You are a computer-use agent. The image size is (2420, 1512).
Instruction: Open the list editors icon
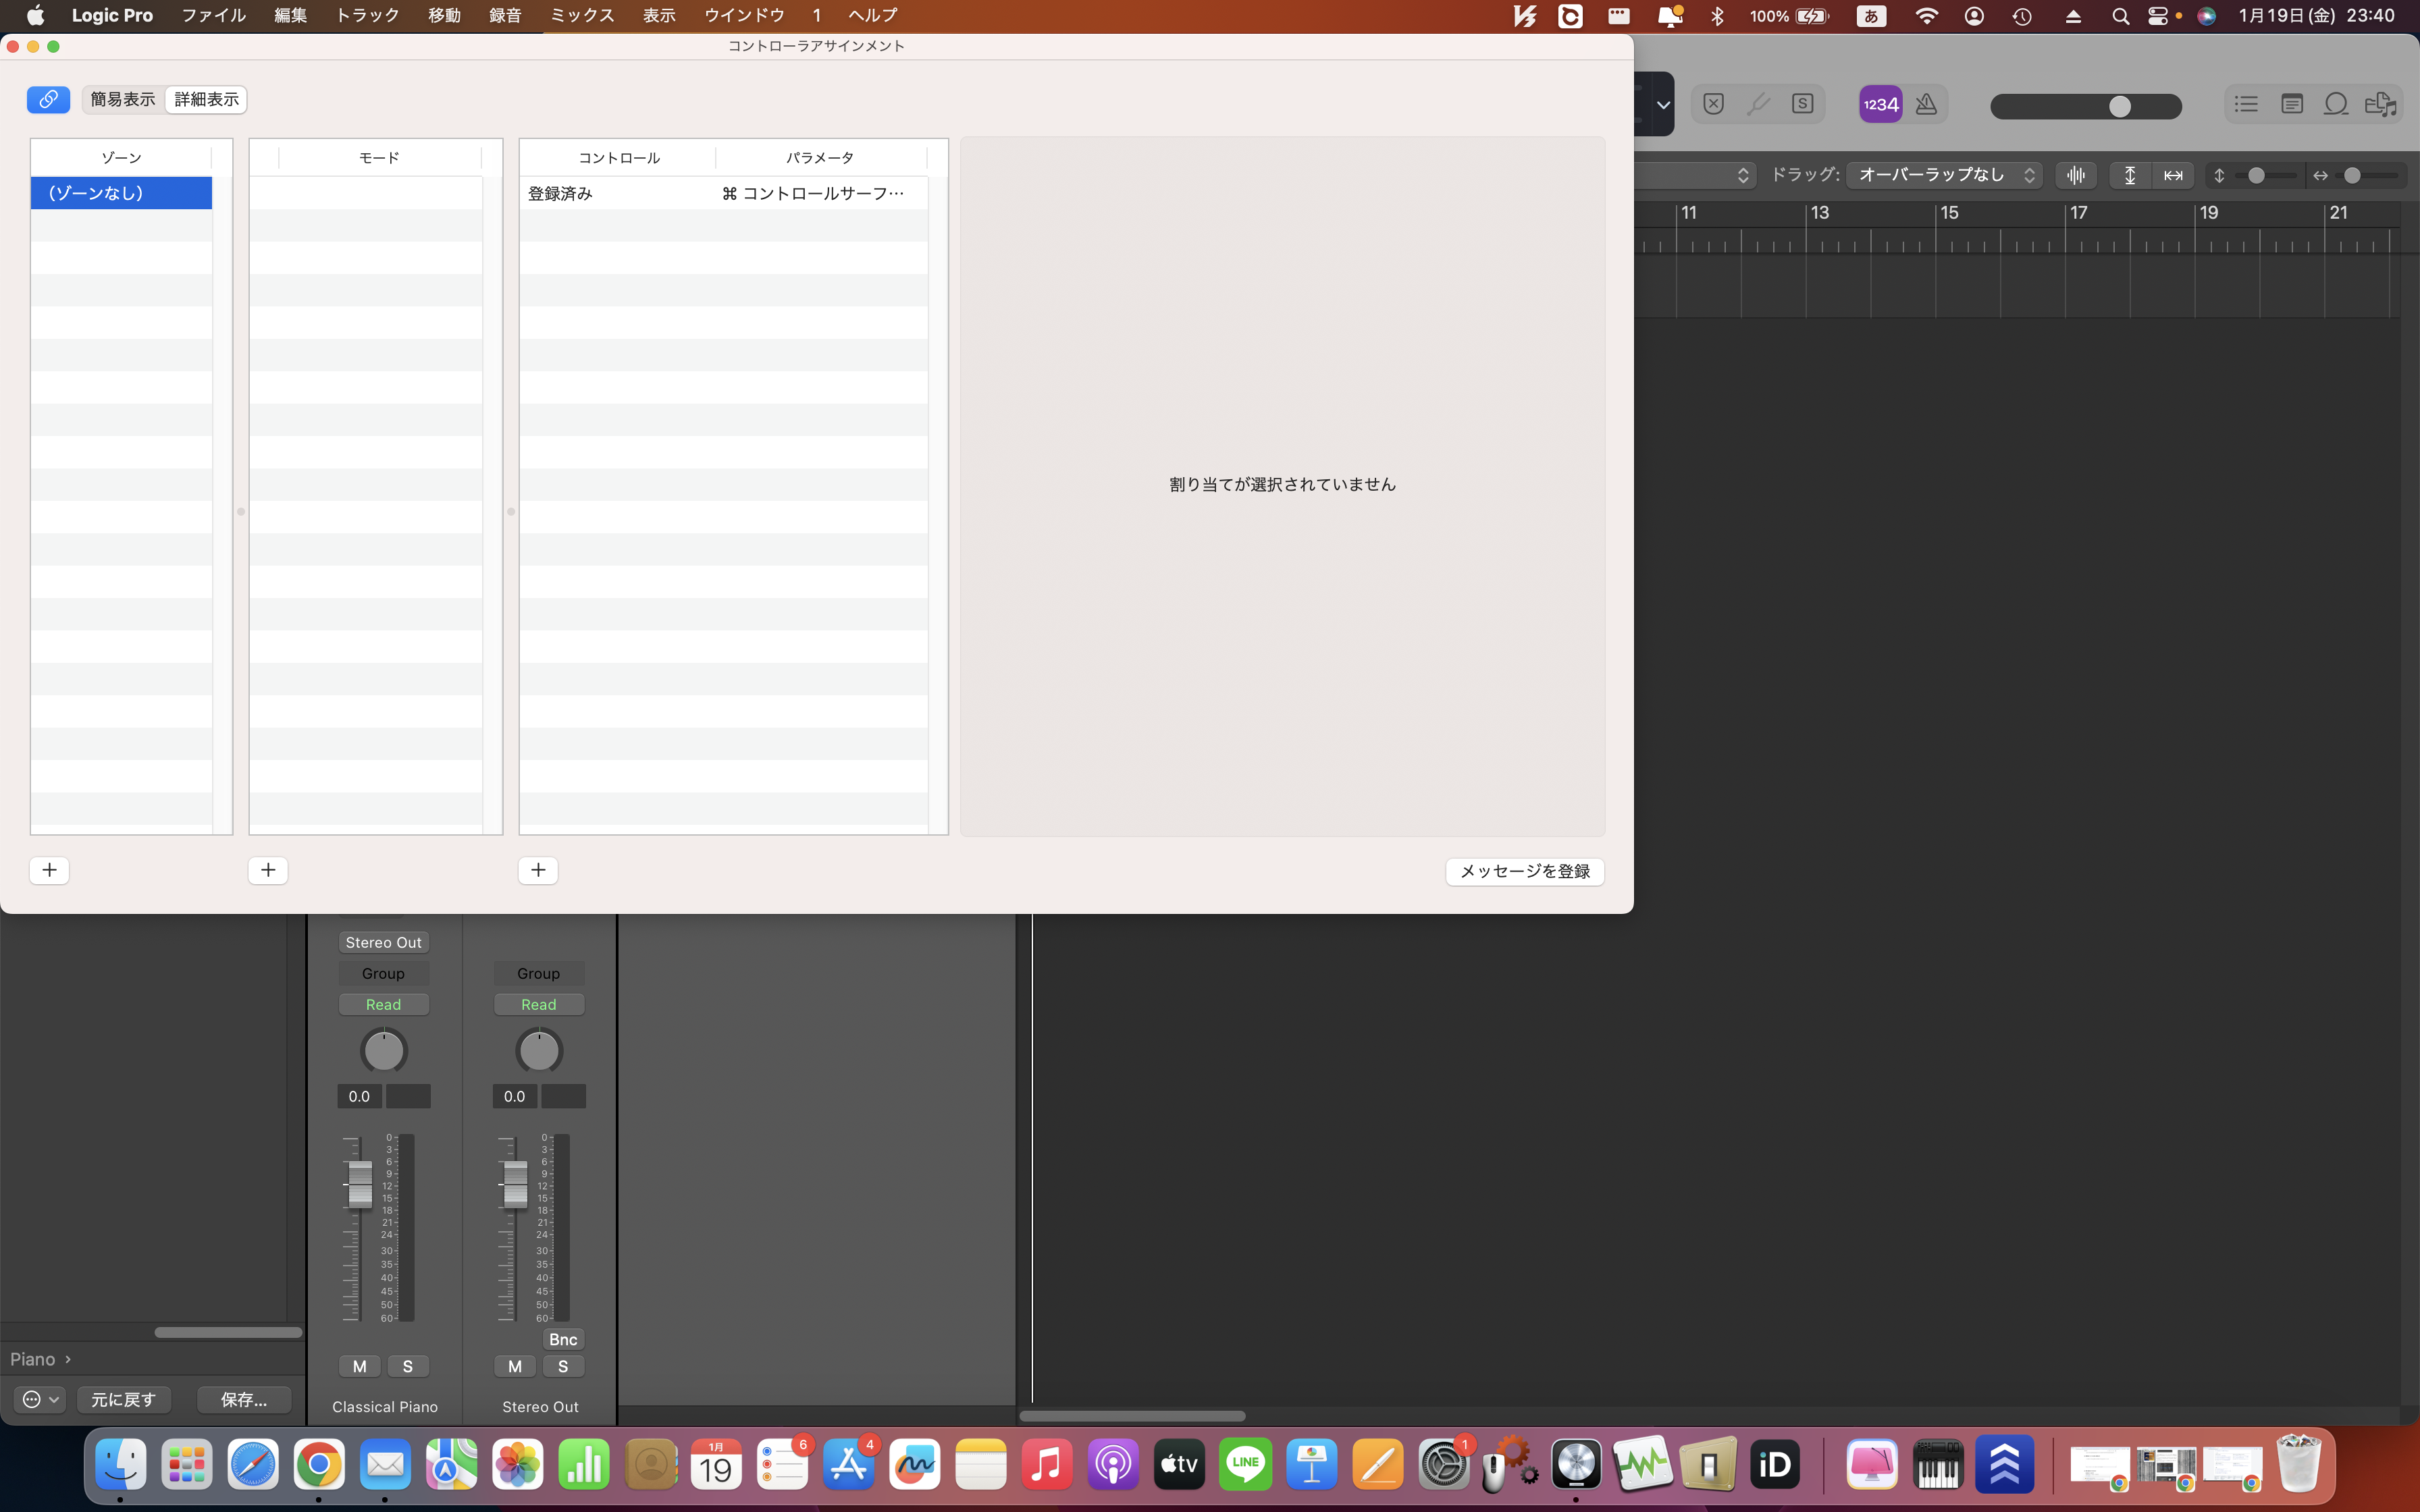pos(2246,104)
